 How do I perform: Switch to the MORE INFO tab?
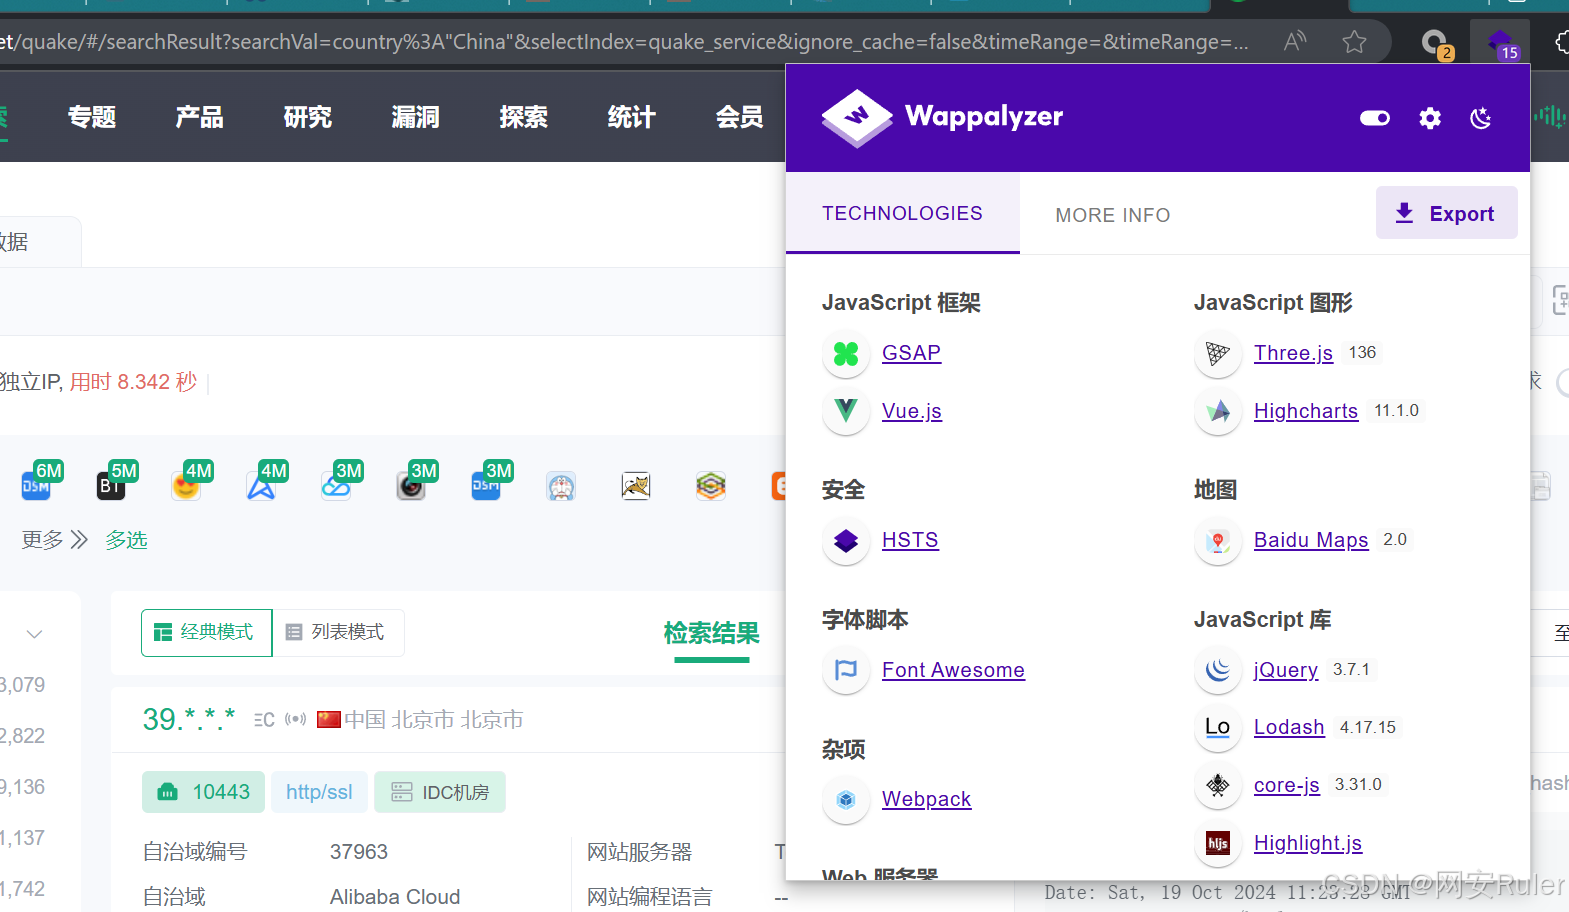(x=1113, y=215)
